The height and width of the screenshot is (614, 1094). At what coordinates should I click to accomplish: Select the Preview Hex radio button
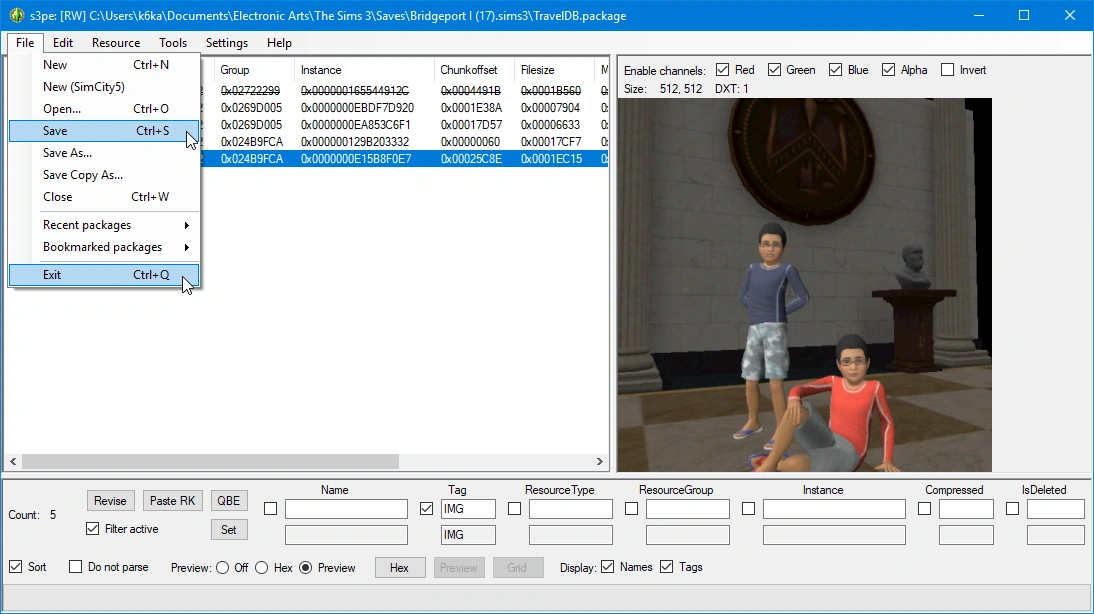click(262, 568)
